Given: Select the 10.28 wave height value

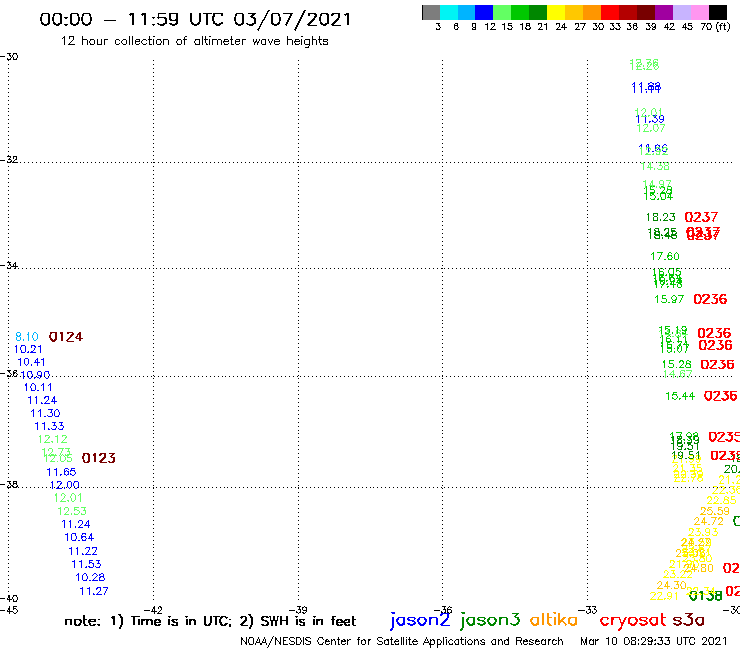Looking at the screenshot, I should tap(90, 577).
